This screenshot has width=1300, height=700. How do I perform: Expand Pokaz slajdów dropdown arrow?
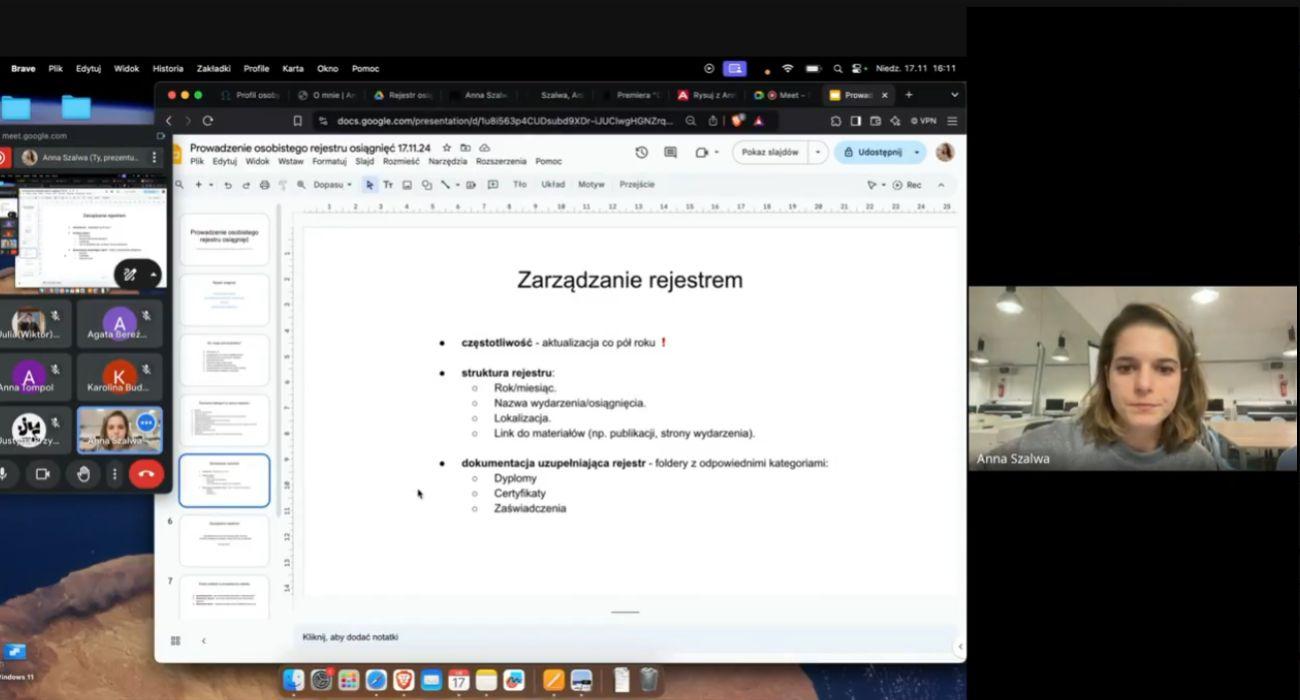[818, 152]
